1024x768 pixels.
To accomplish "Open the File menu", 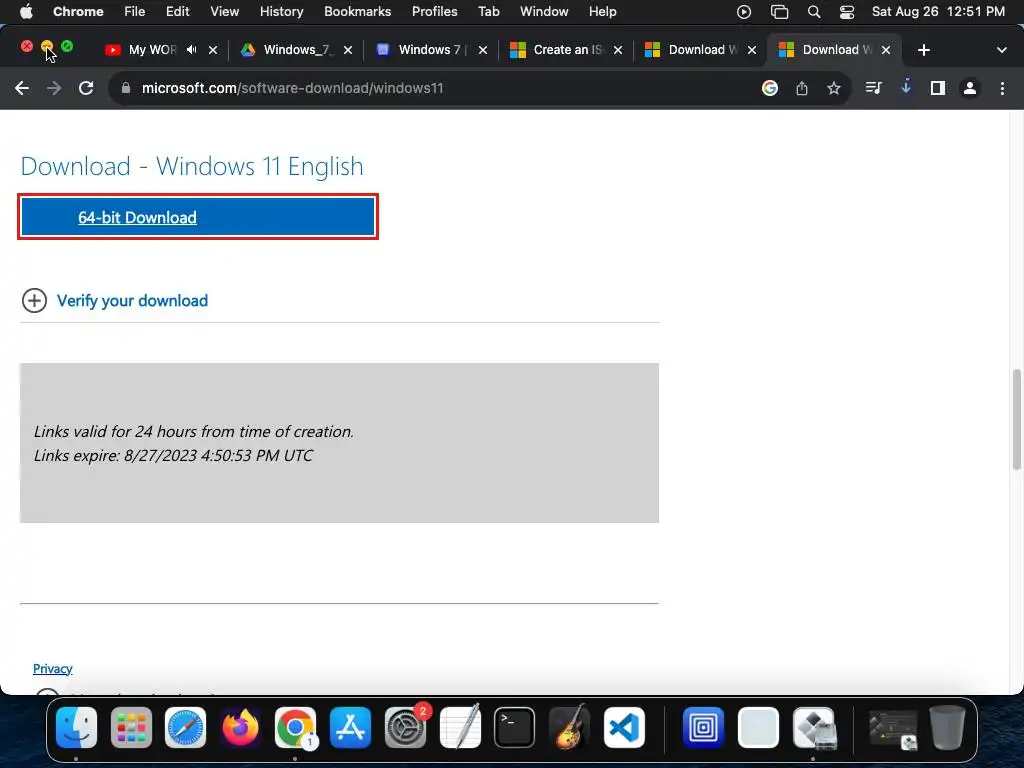I will click(135, 11).
